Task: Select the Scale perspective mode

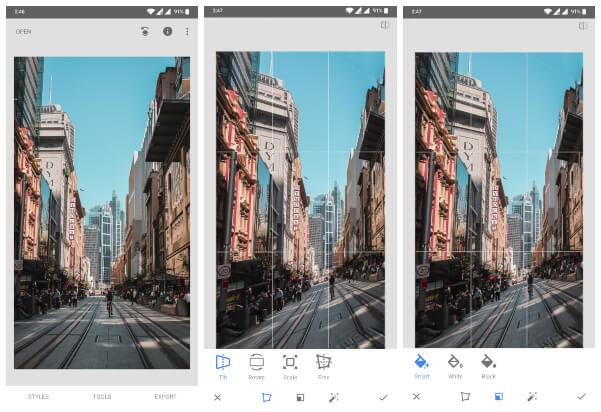Action: click(x=290, y=367)
